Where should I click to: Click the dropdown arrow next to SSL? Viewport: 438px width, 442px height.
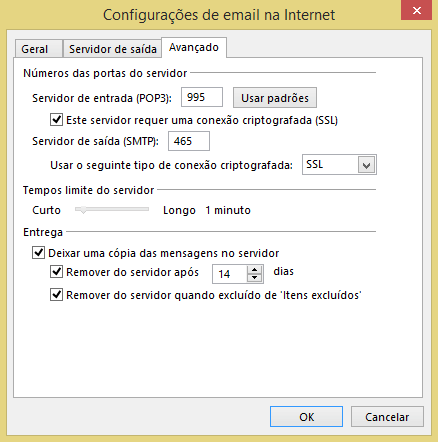click(366, 165)
